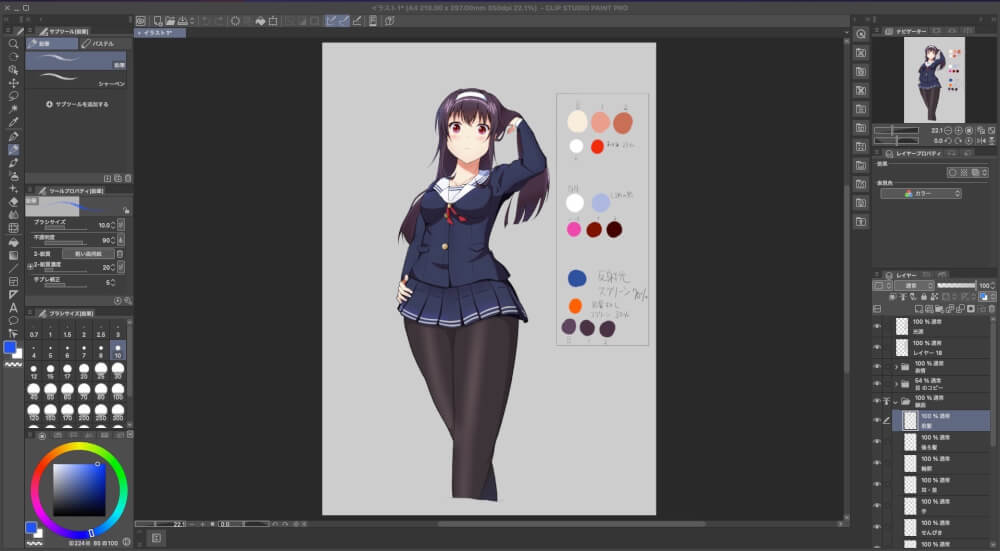Select the イラスト canvas tab

click(159, 33)
